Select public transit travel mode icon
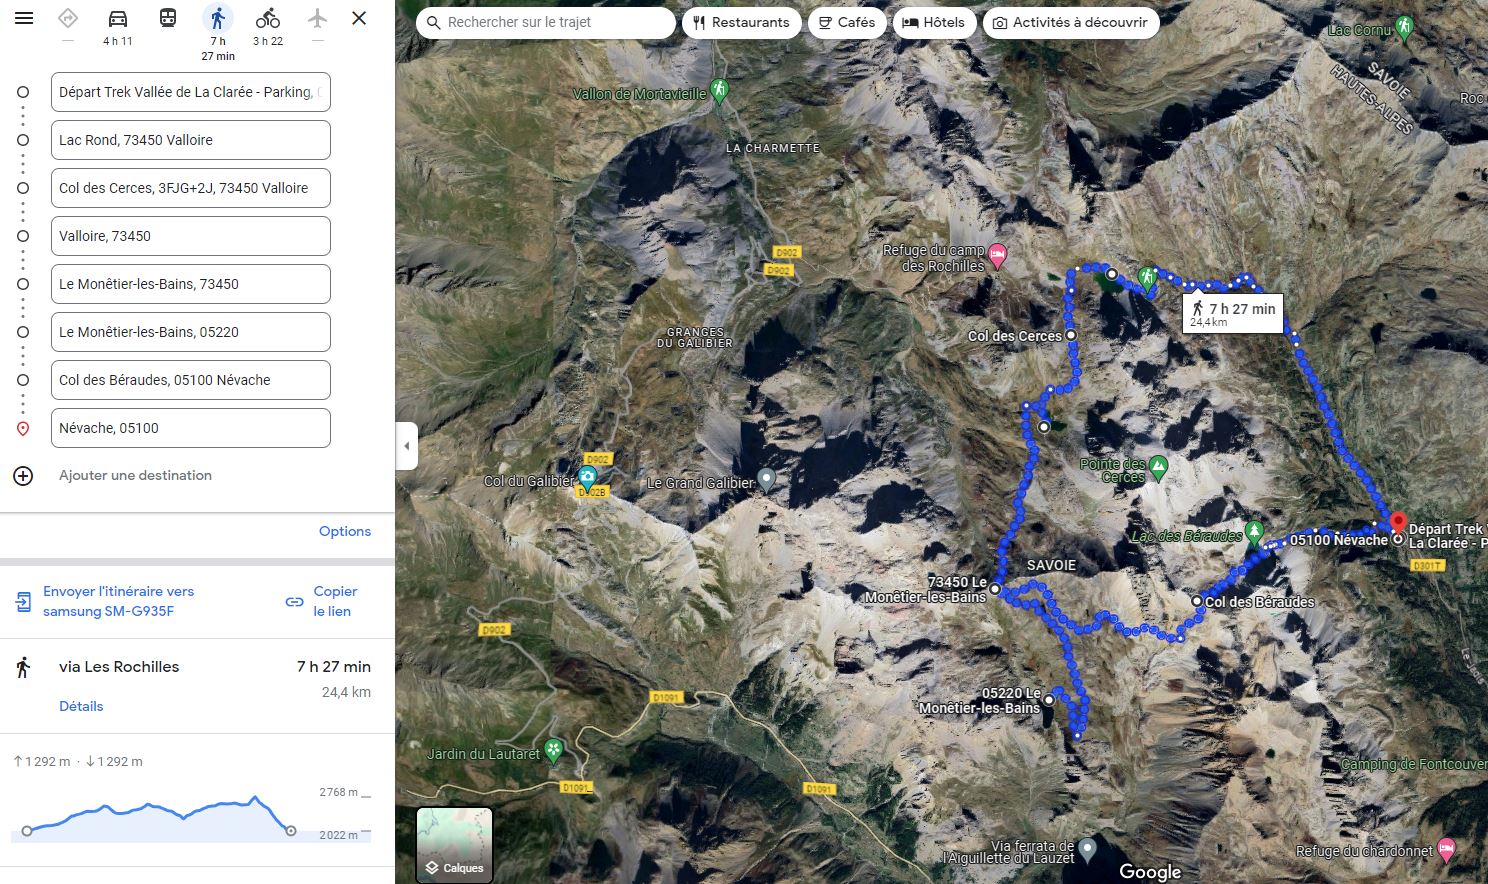Image resolution: width=1488 pixels, height=884 pixels. pos(168,18)
